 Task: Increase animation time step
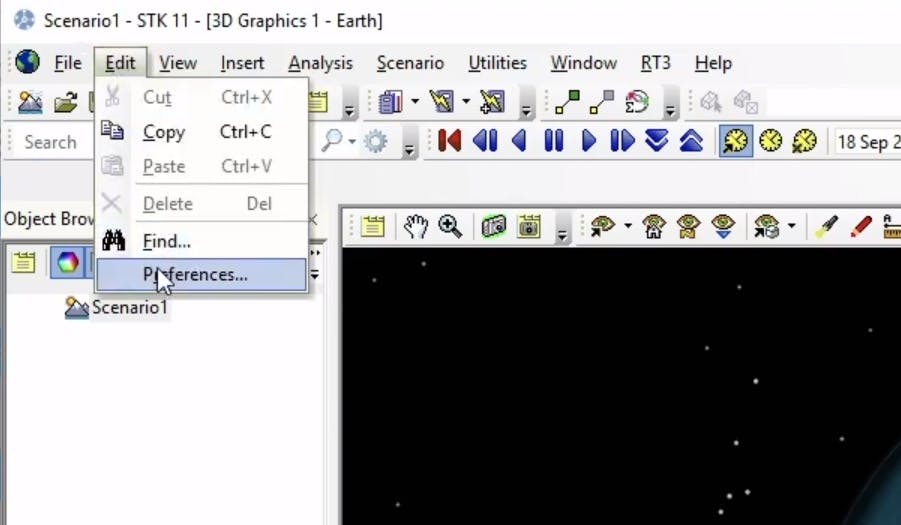[x=691, y=141]
